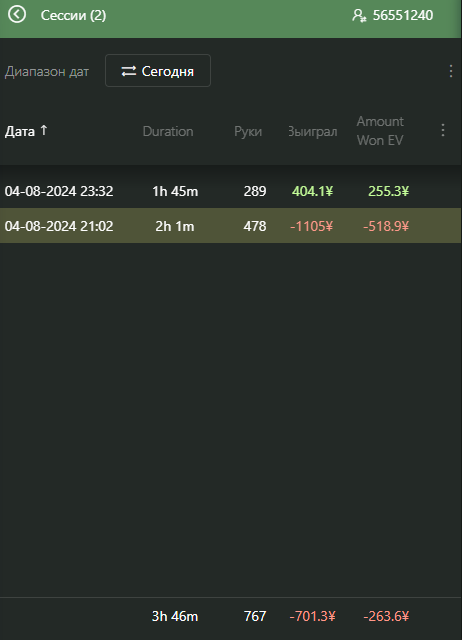462x640 pixels.
Task: Click the total duration 3h 46m
Action: click(175, 616)
